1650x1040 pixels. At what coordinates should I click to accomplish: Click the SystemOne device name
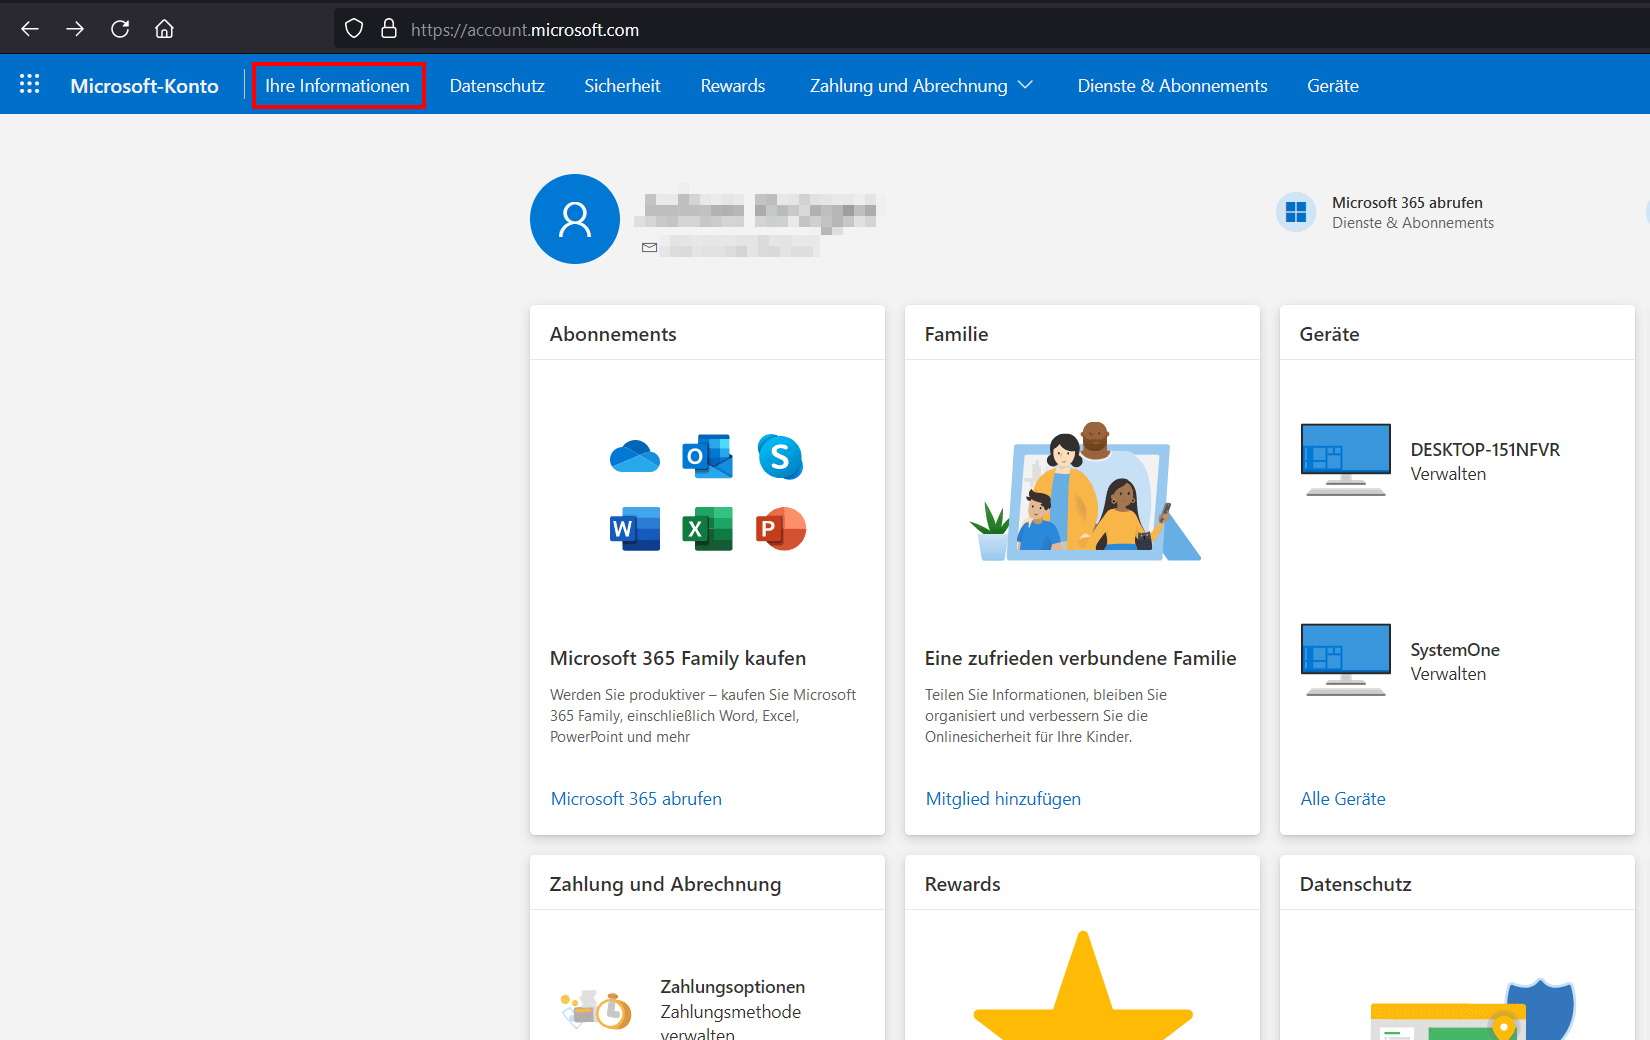point(1455,649)
